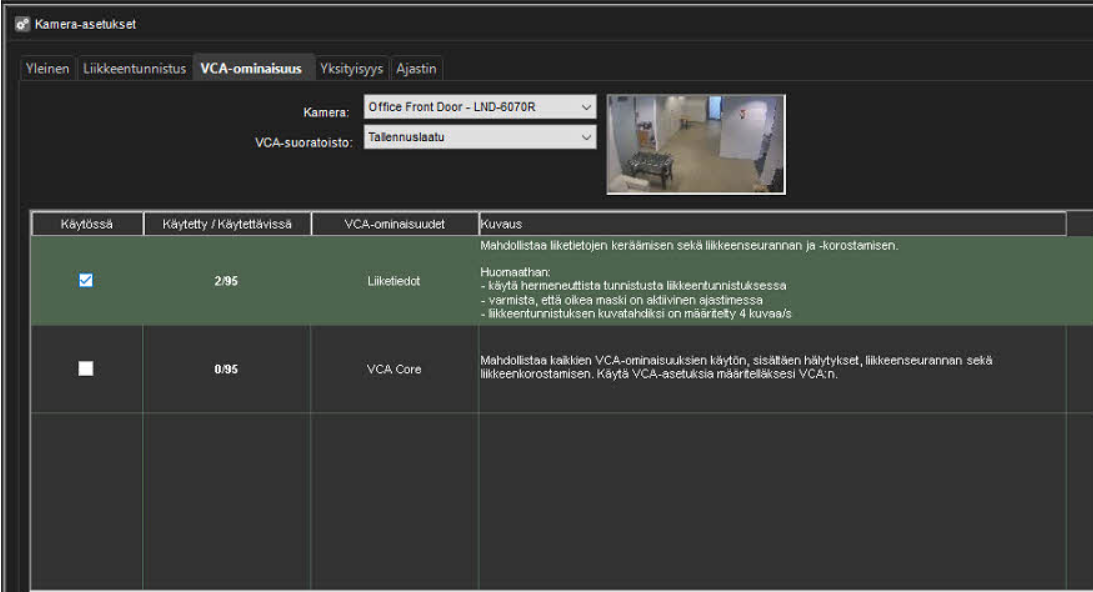Select the VCA-ominaisuus tab
Screen dimensions: 1093x592
[253, 68]
